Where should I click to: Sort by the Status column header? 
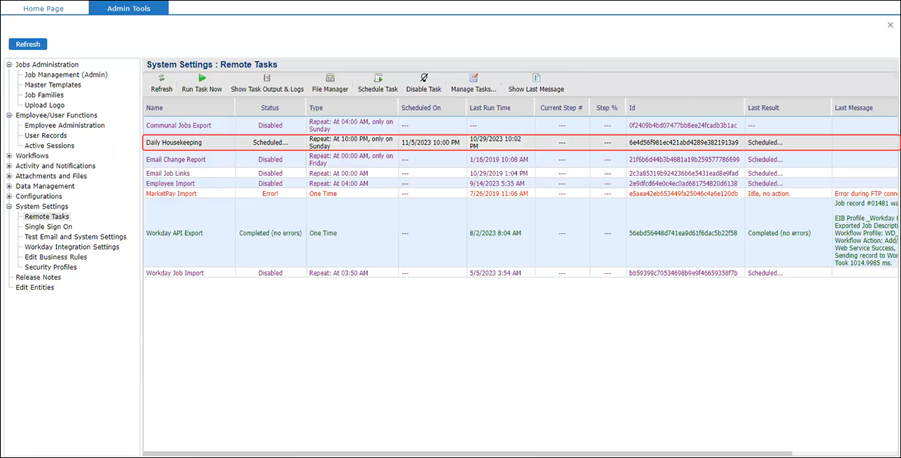[270, 107]
